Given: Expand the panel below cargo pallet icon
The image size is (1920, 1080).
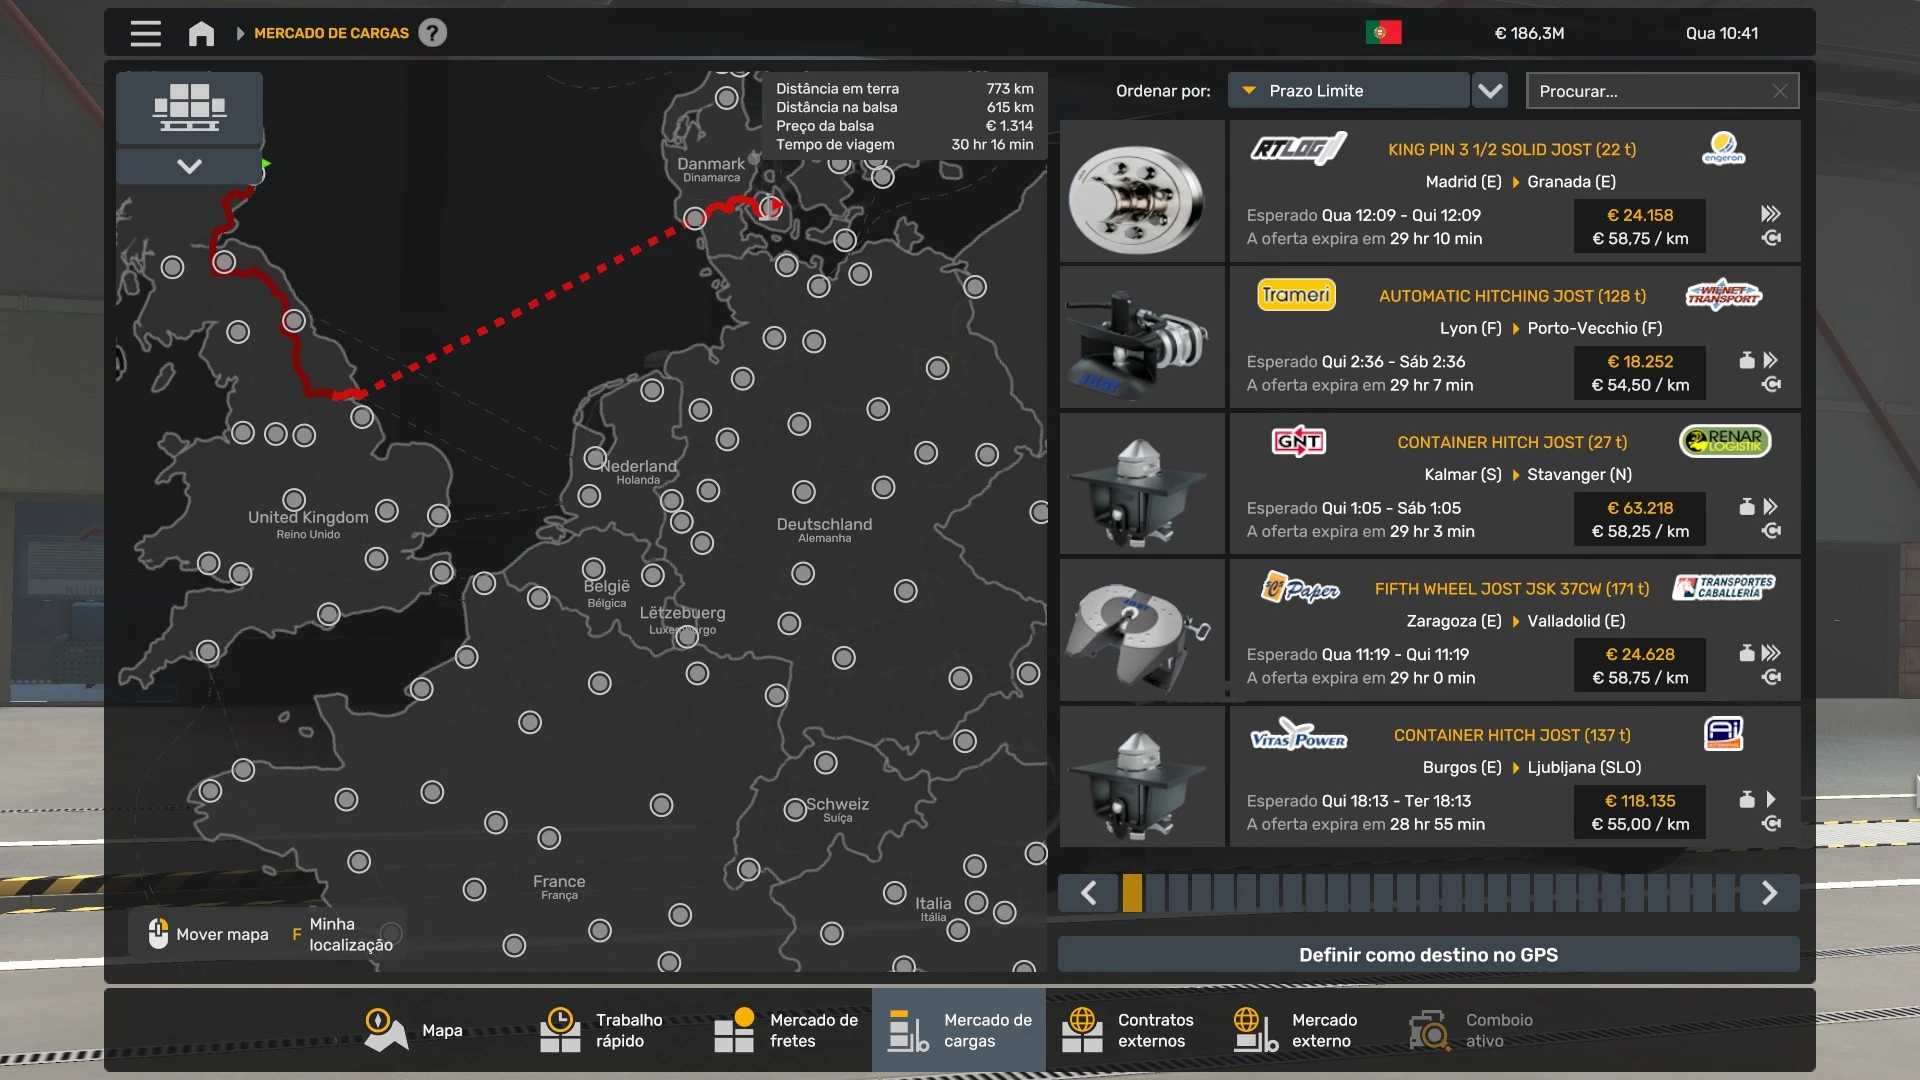Looking at the screenshot, I should click(189, 166).
